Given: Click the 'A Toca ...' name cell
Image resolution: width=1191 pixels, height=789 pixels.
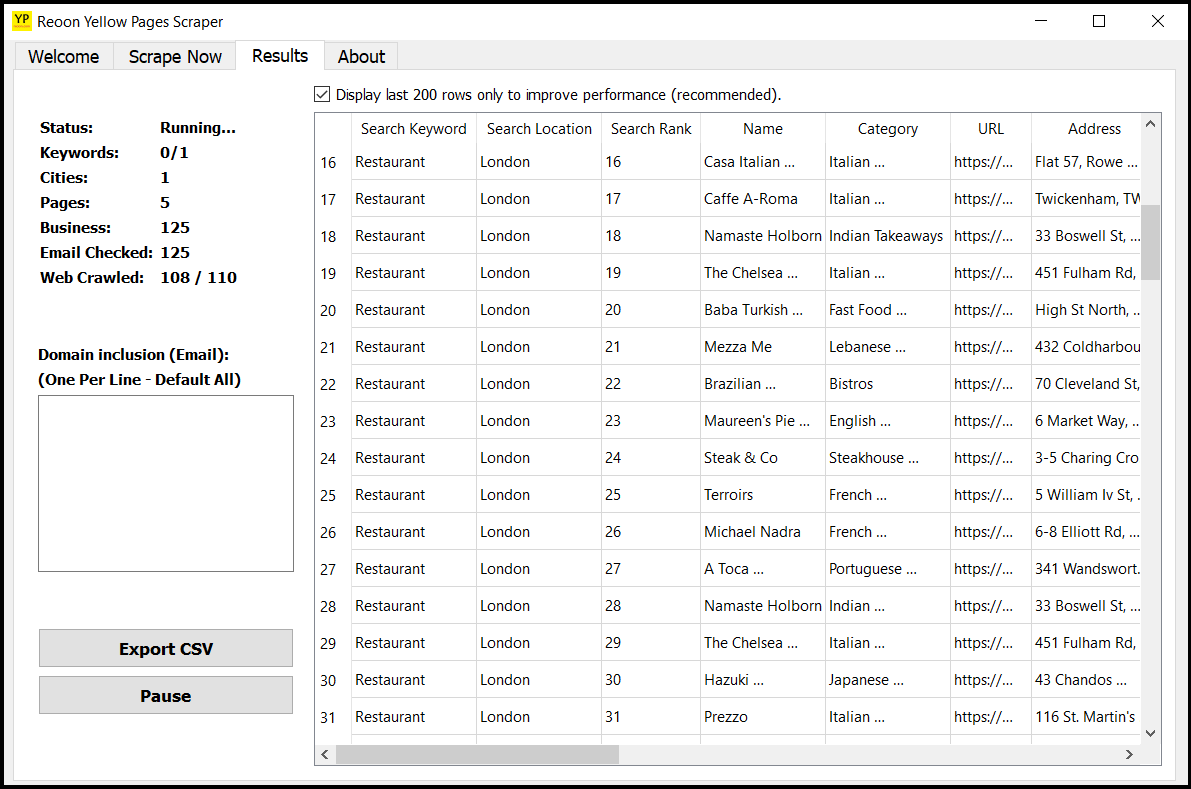Looking at the screenshot, I should pyautogui.click(x=763, y=569).
